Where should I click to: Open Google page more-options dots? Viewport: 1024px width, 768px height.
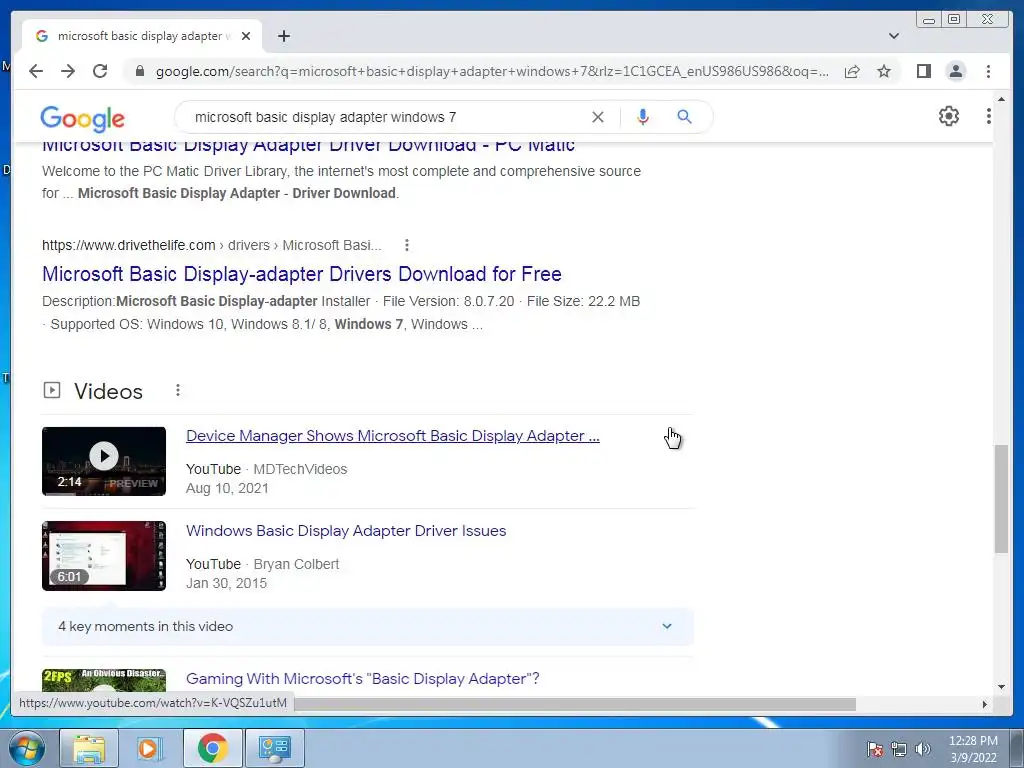click(989, 116)
